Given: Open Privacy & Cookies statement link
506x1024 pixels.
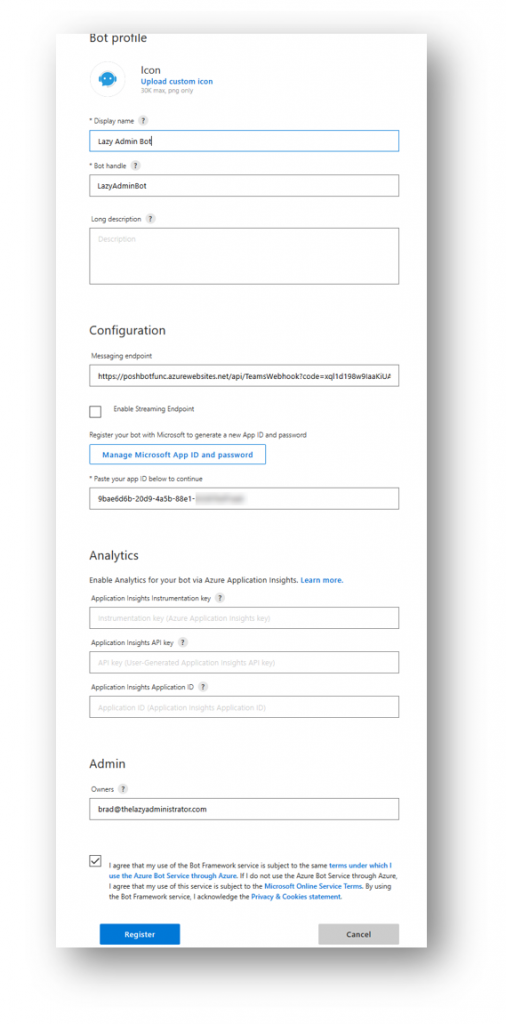Looking at the screenshot, I should pos(296,897).
